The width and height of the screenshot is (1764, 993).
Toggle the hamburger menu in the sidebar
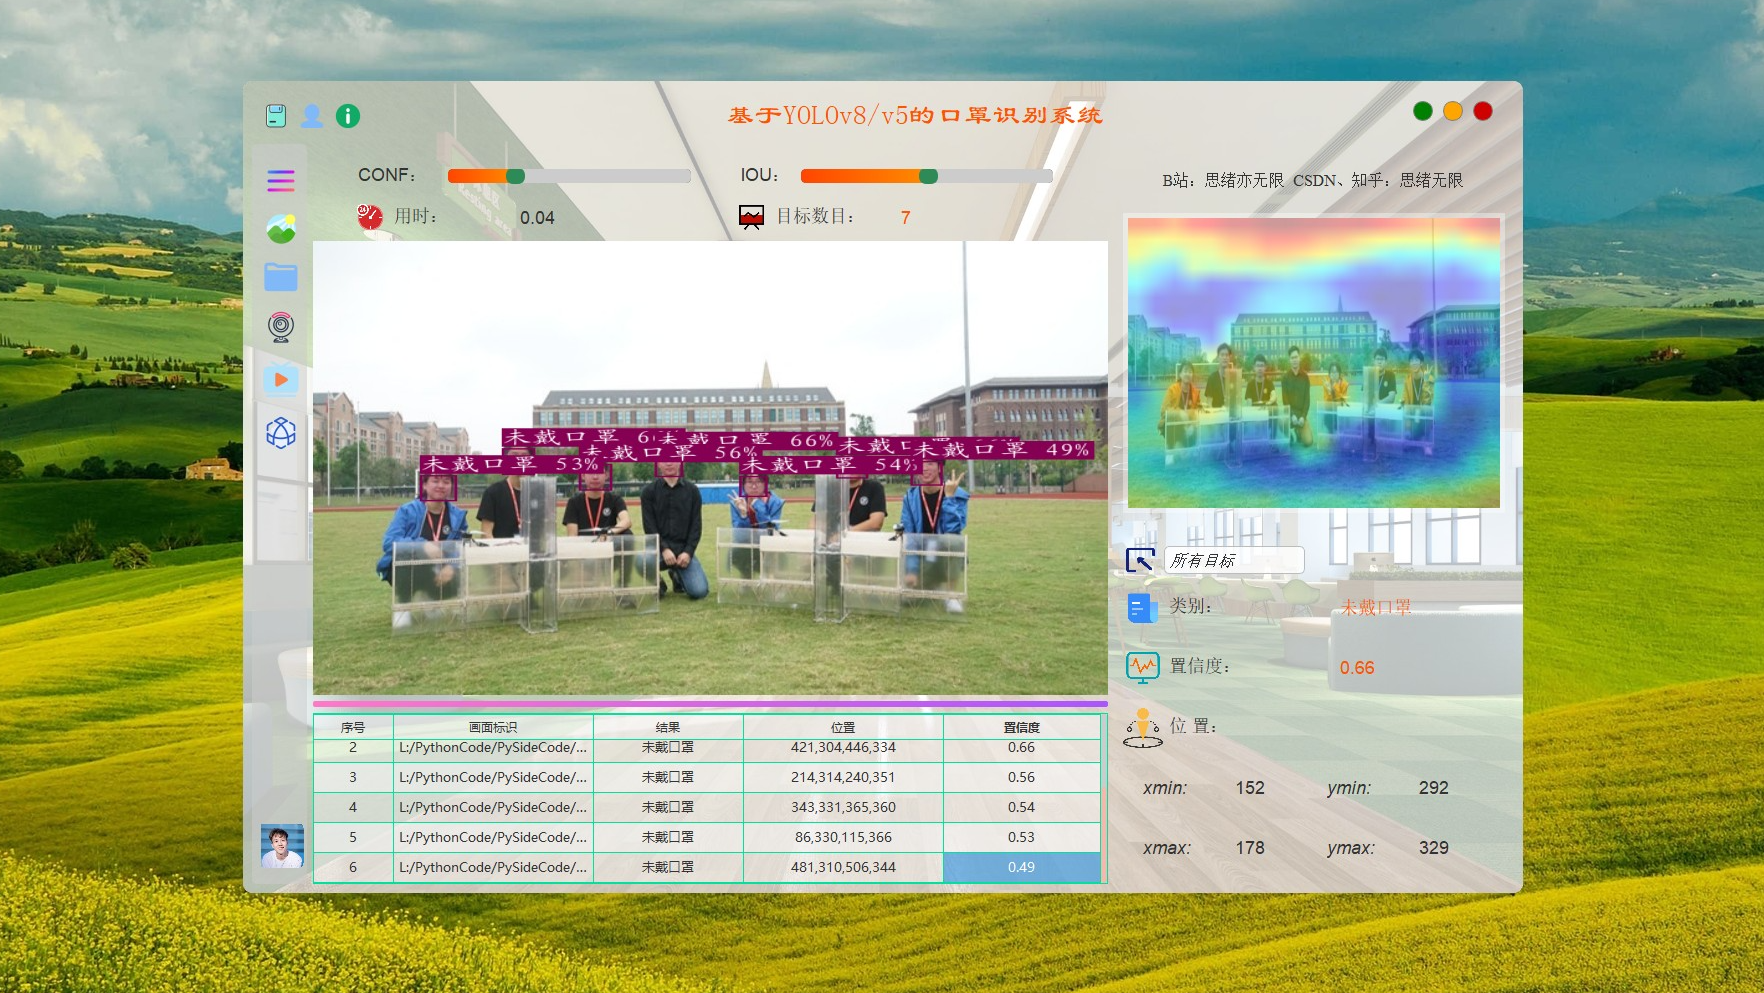[281, 180]
